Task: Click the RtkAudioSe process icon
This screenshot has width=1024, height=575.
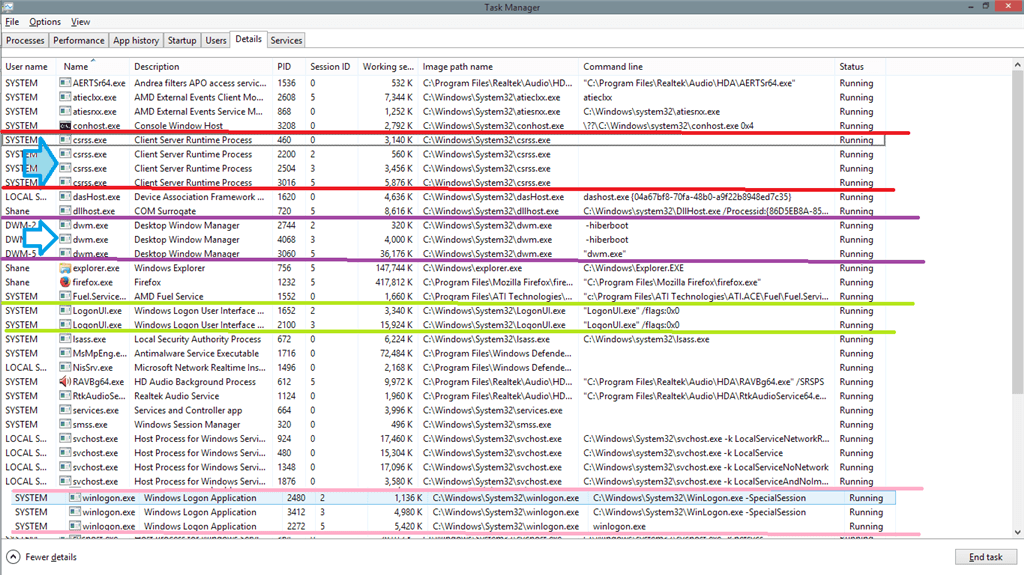Action: [65, 396]
